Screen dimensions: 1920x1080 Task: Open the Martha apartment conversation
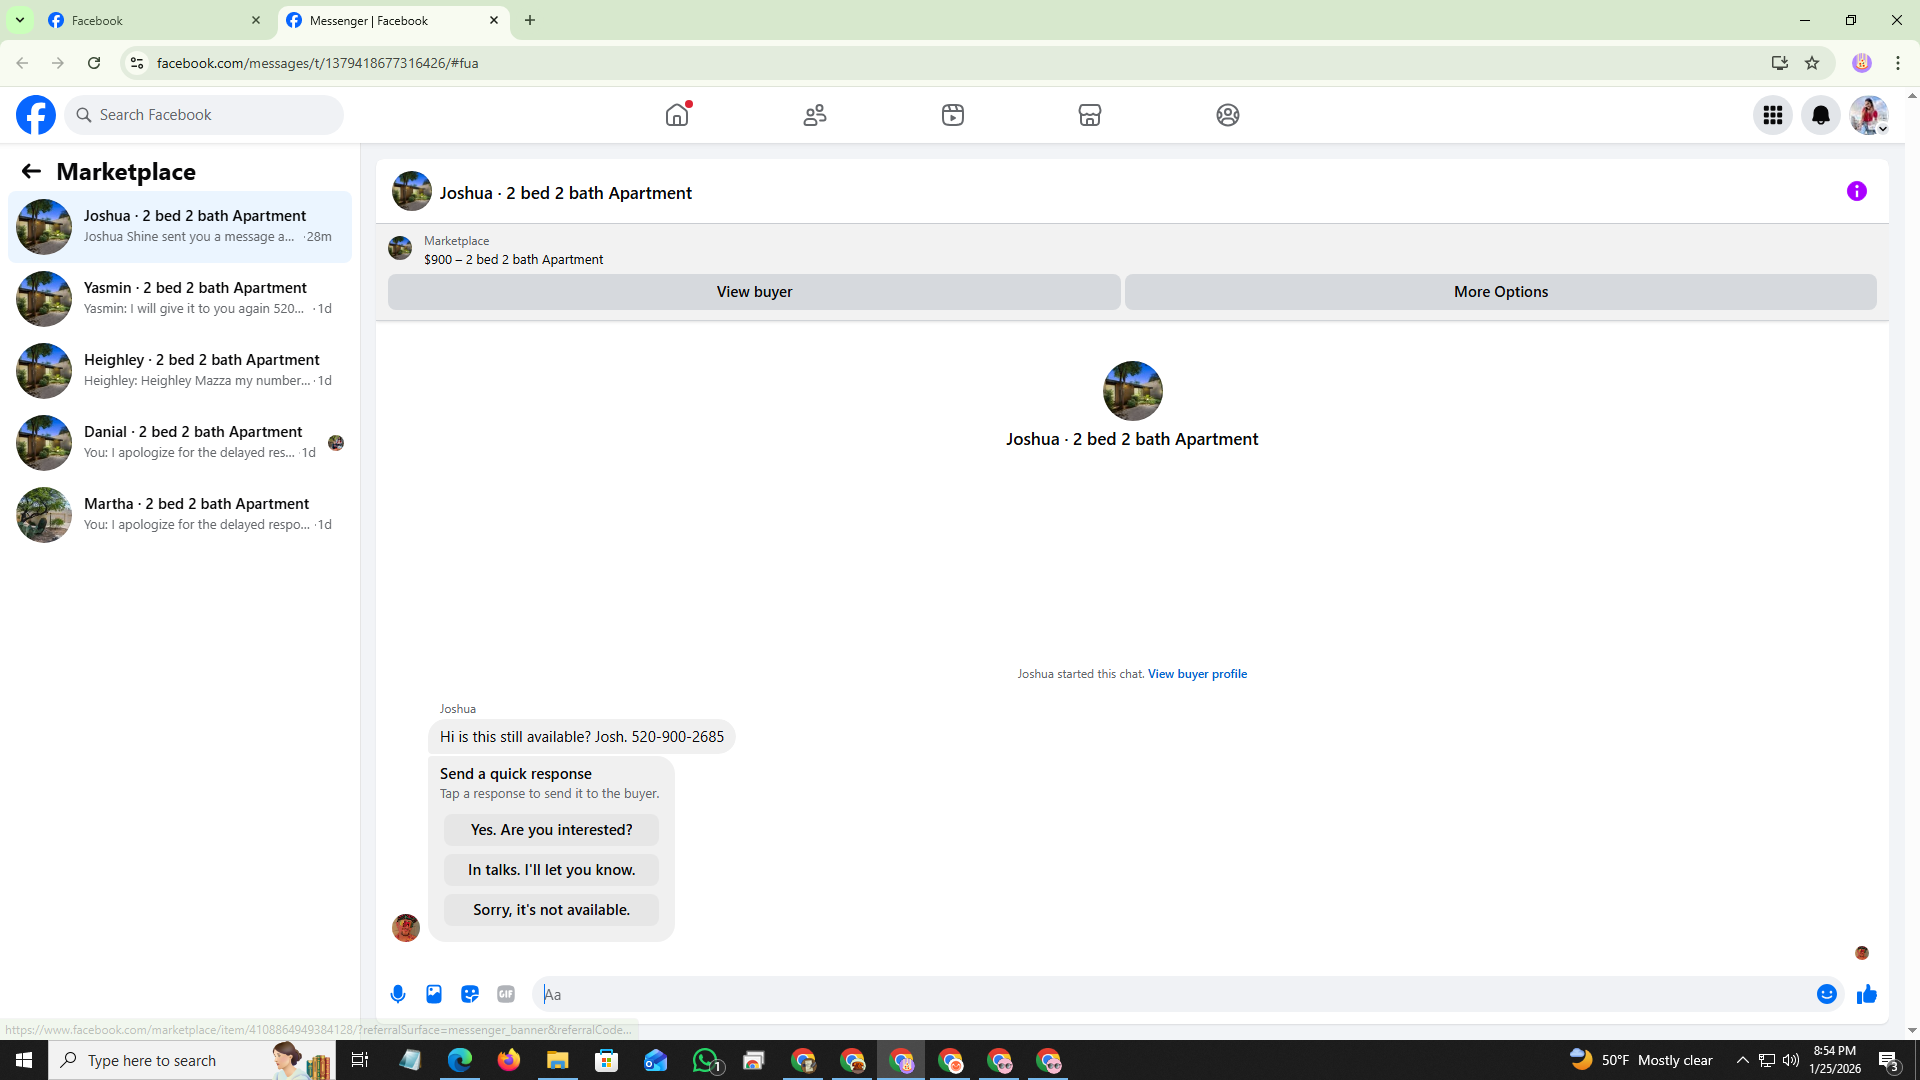(180, 515)
